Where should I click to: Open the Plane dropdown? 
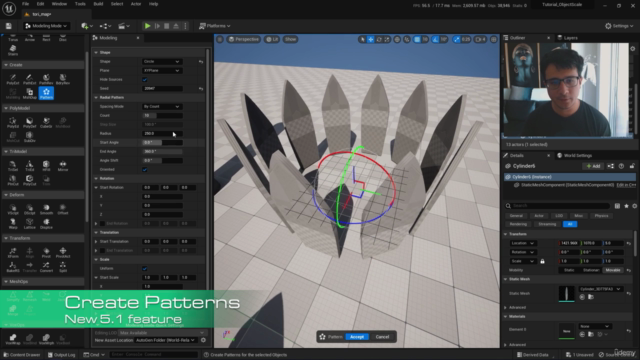click(x=162, y=71)
